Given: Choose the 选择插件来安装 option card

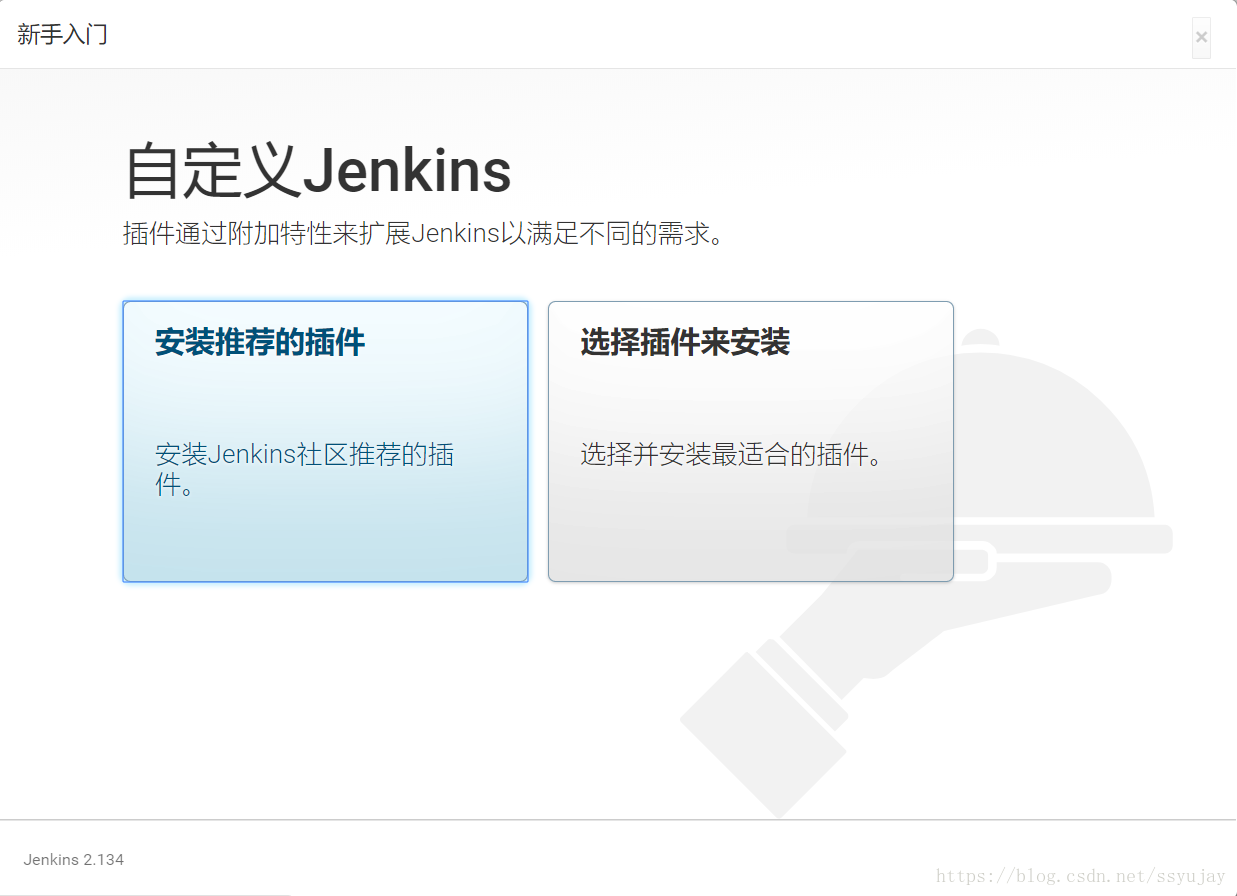Looking at the screenshot, I should pyautogui.click(x=750, y=441).
